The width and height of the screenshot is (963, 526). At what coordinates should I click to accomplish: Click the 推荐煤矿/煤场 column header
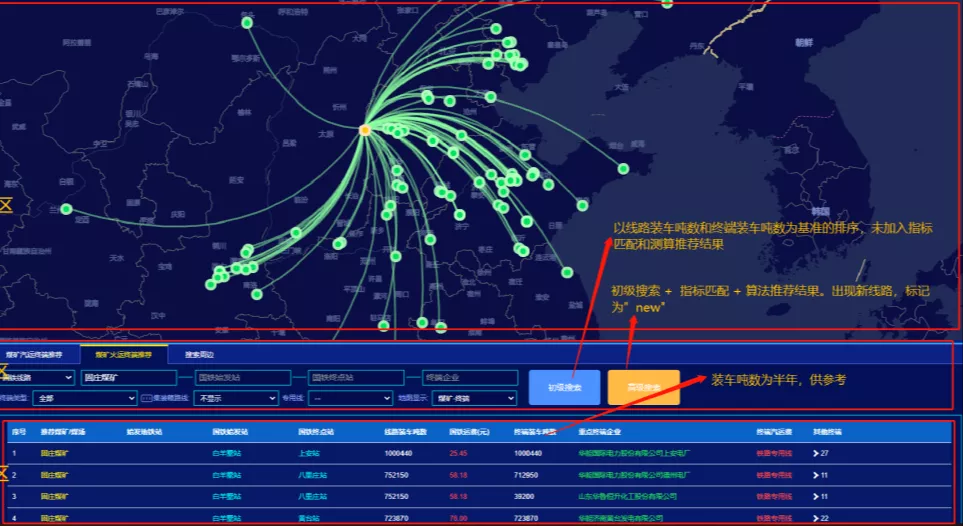(63, 432)
